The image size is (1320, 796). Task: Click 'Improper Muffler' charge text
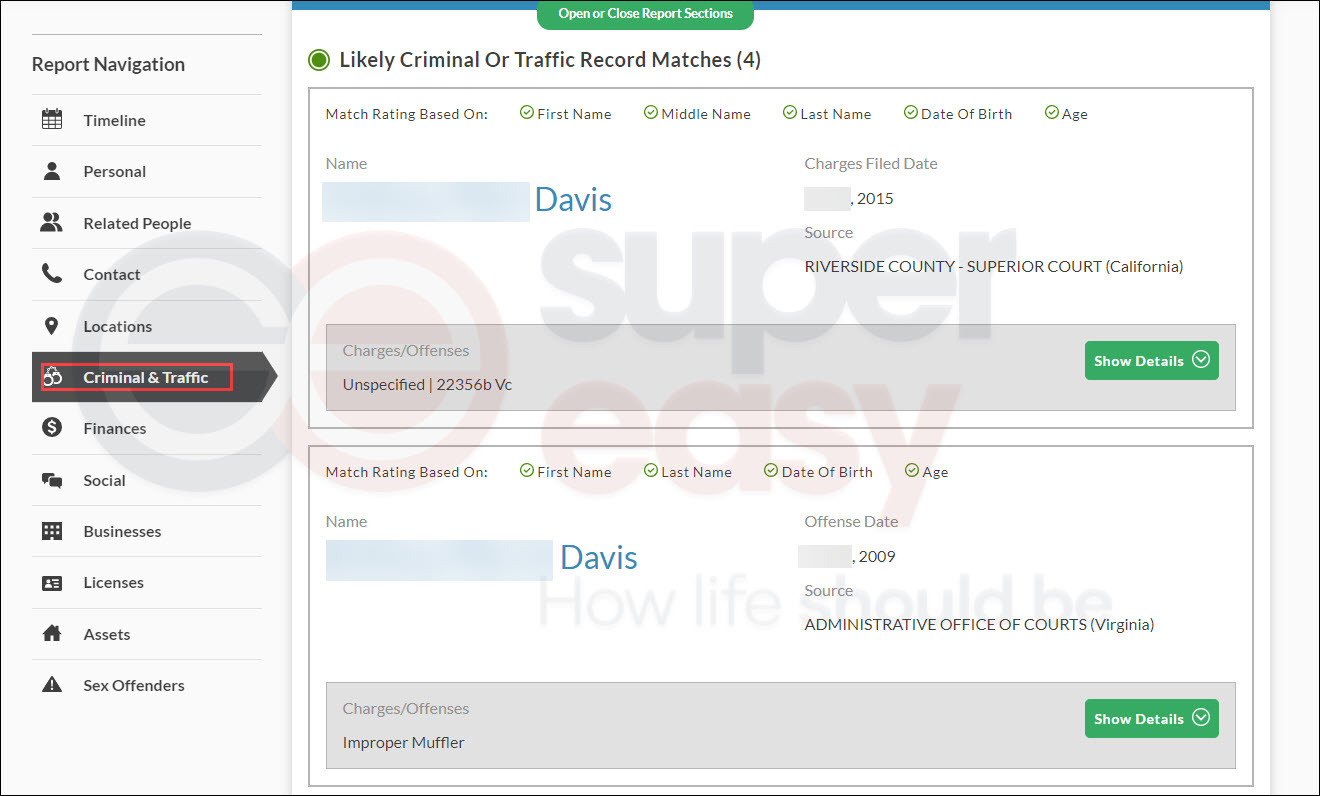[404, 742]
